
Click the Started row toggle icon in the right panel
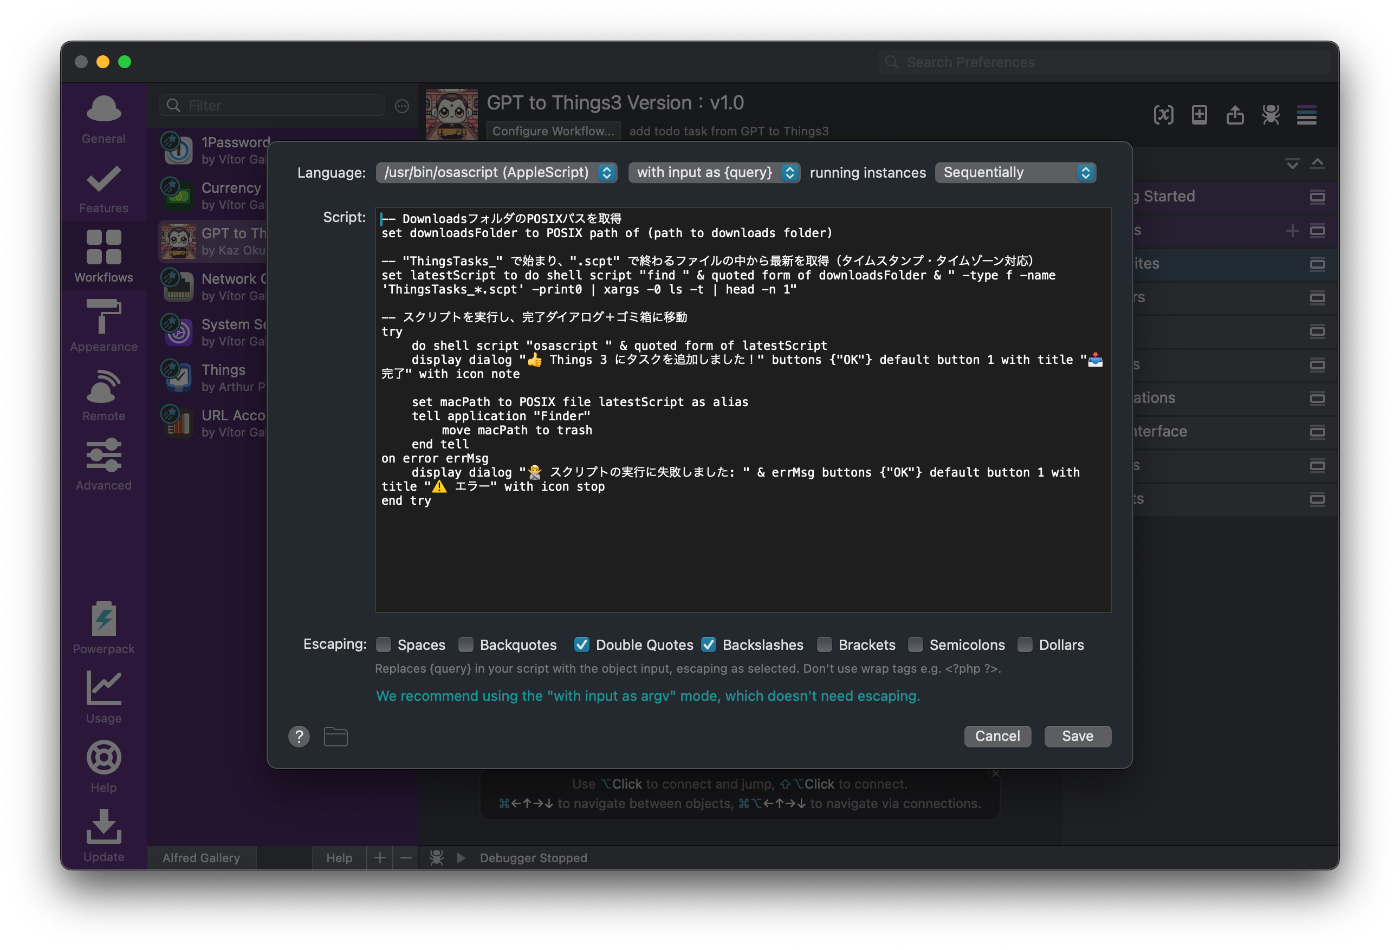click(x=1318, y=197)
